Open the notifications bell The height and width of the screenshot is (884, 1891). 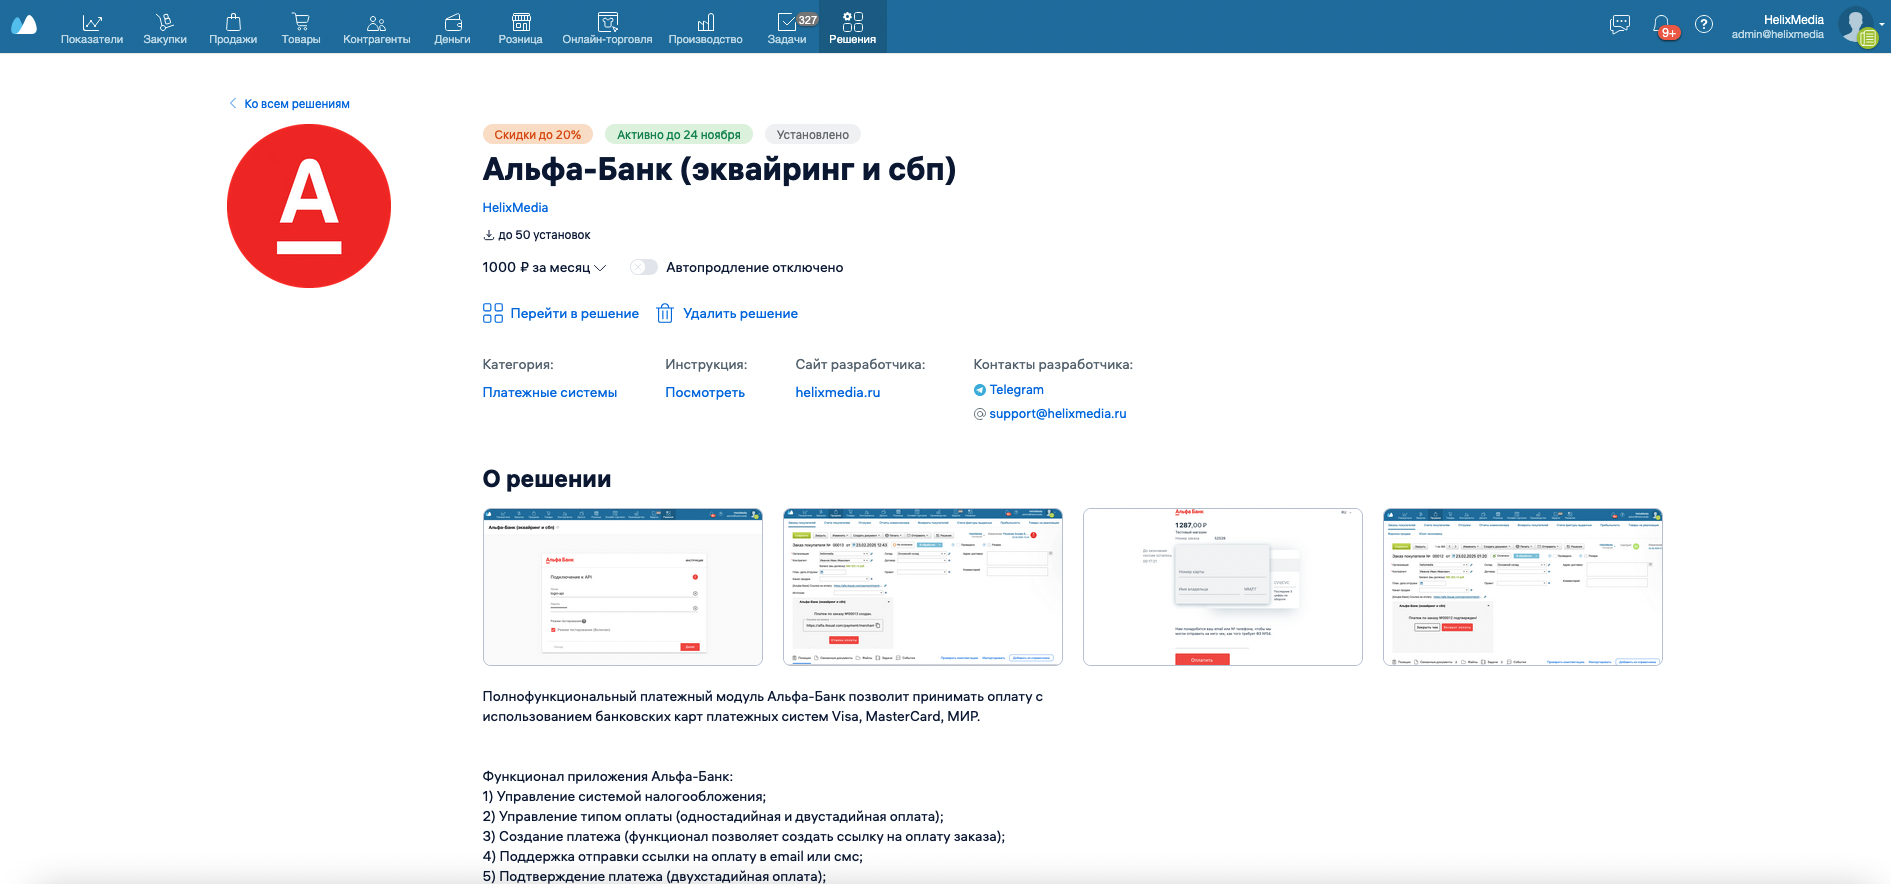pyautogui.click(x=1662, y=25)
